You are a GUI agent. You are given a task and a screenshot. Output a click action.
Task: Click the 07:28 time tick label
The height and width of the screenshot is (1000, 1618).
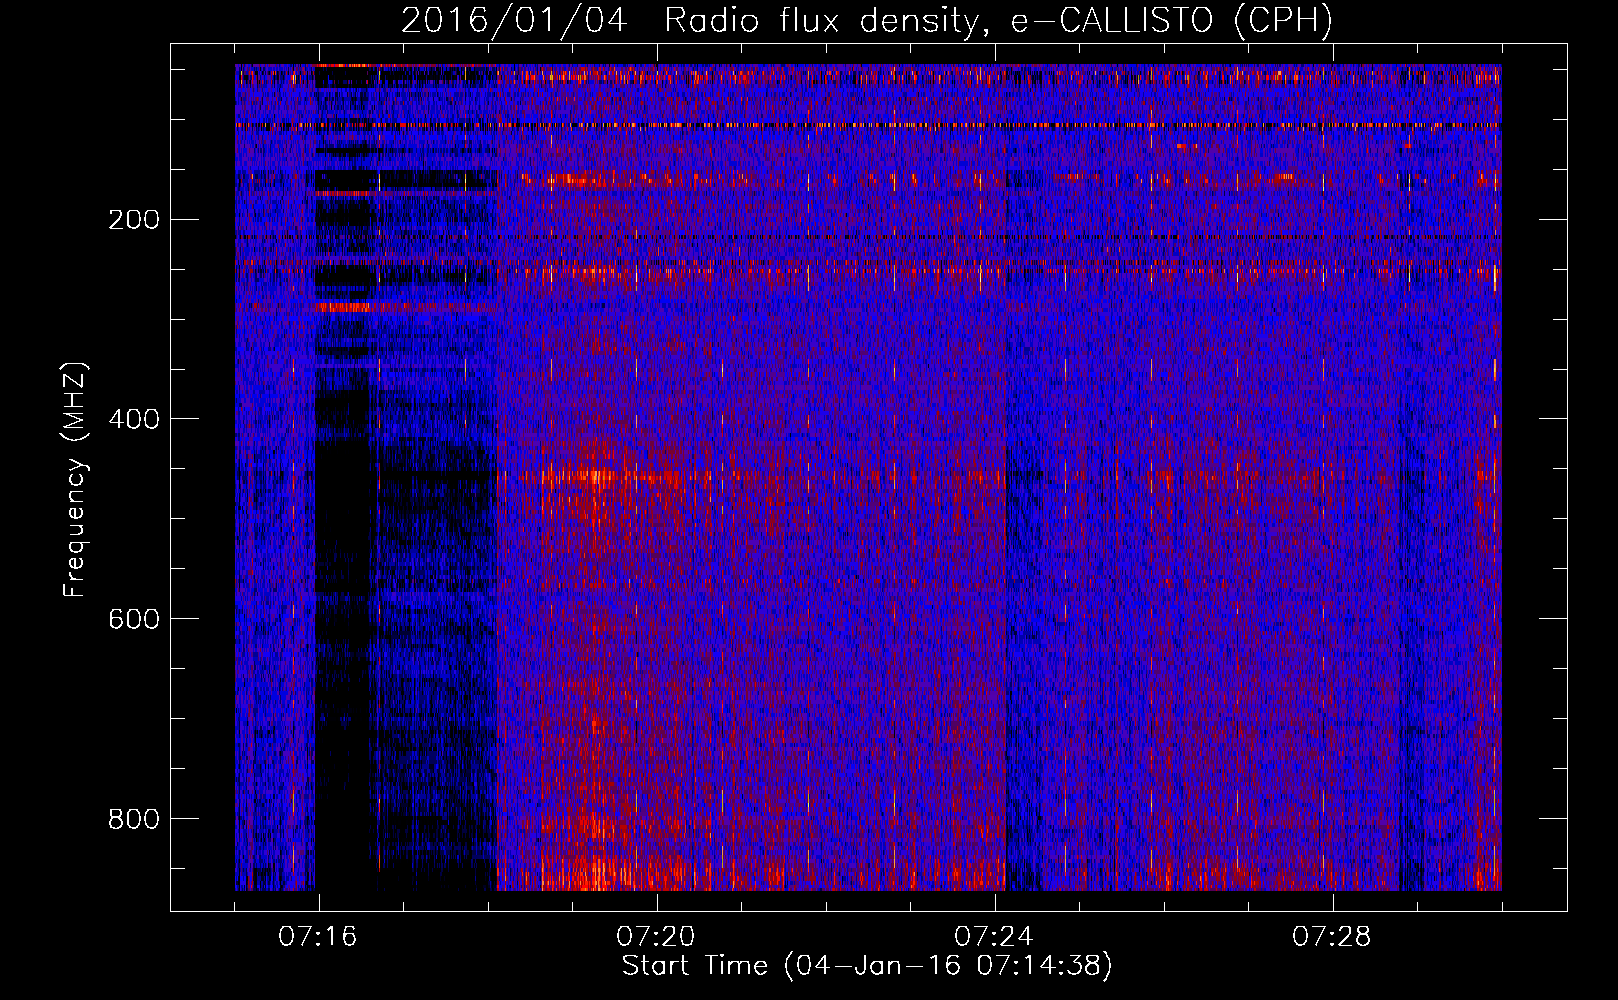click(x=1332, y=937)
